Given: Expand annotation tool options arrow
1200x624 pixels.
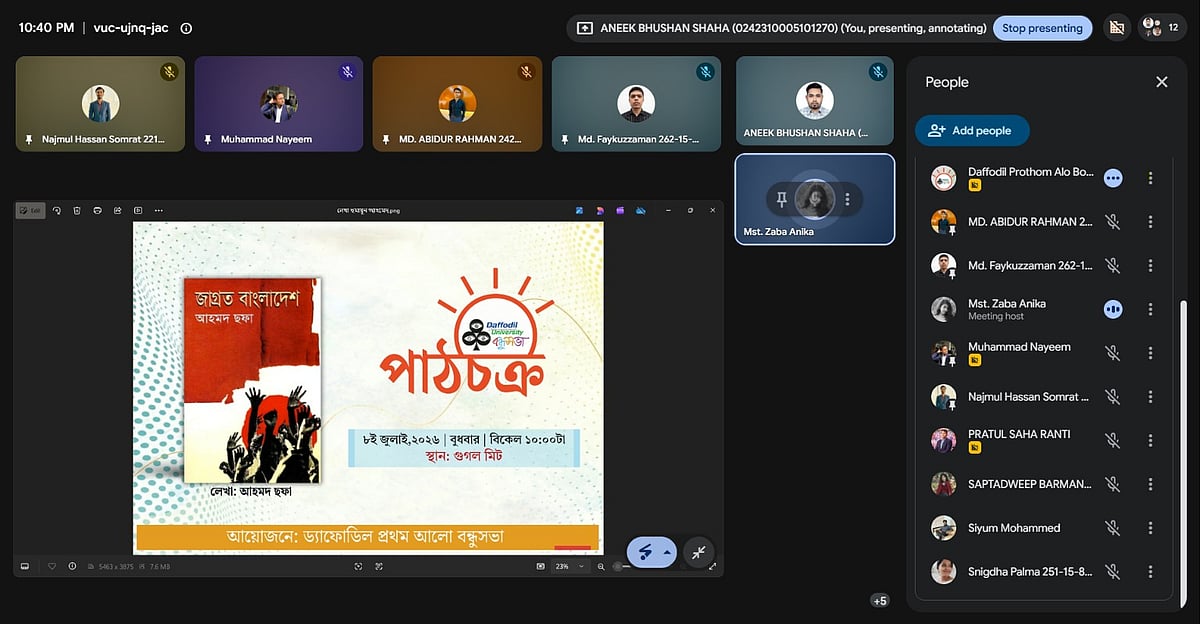Looking at the screenshot, I should click(666, 552).
